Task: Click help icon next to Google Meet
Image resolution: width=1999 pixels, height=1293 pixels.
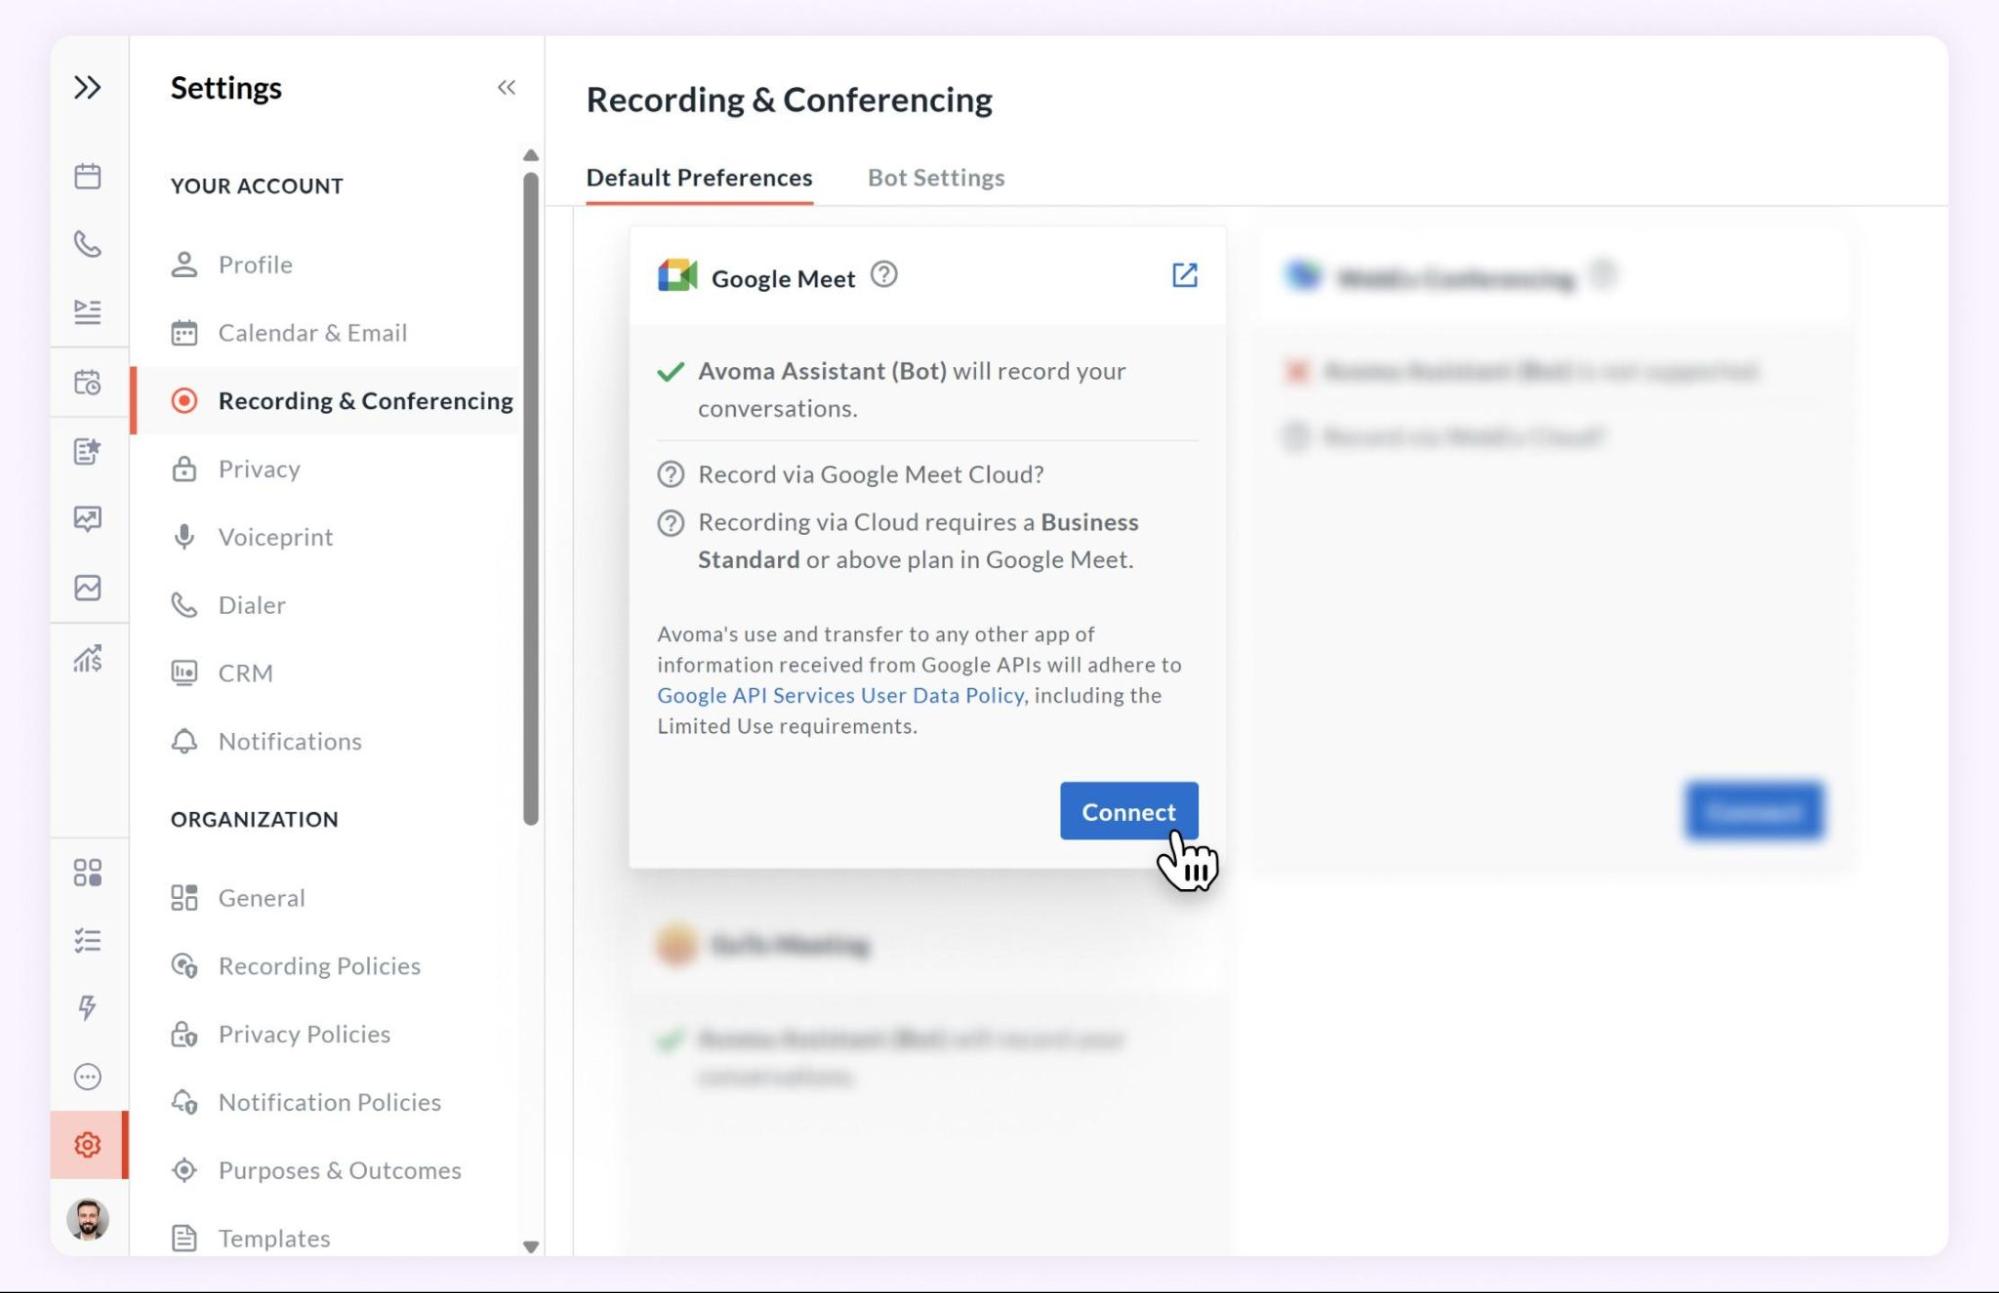Action: click(x=883, y=274)
